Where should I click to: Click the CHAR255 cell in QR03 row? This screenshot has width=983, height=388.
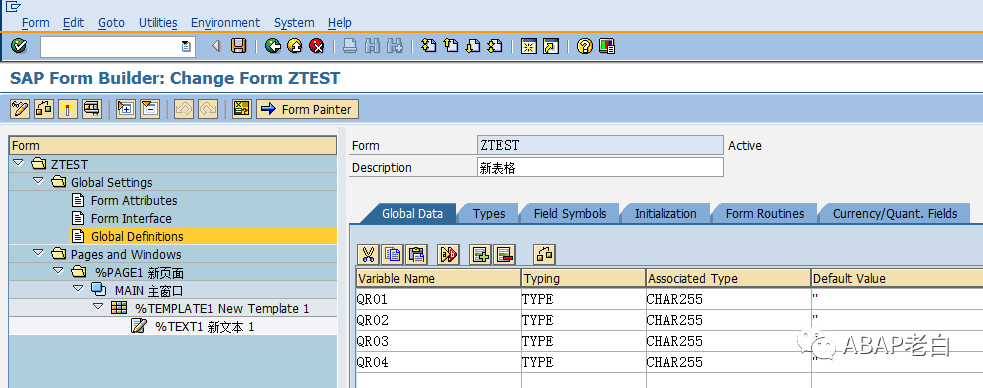point(728,342)
